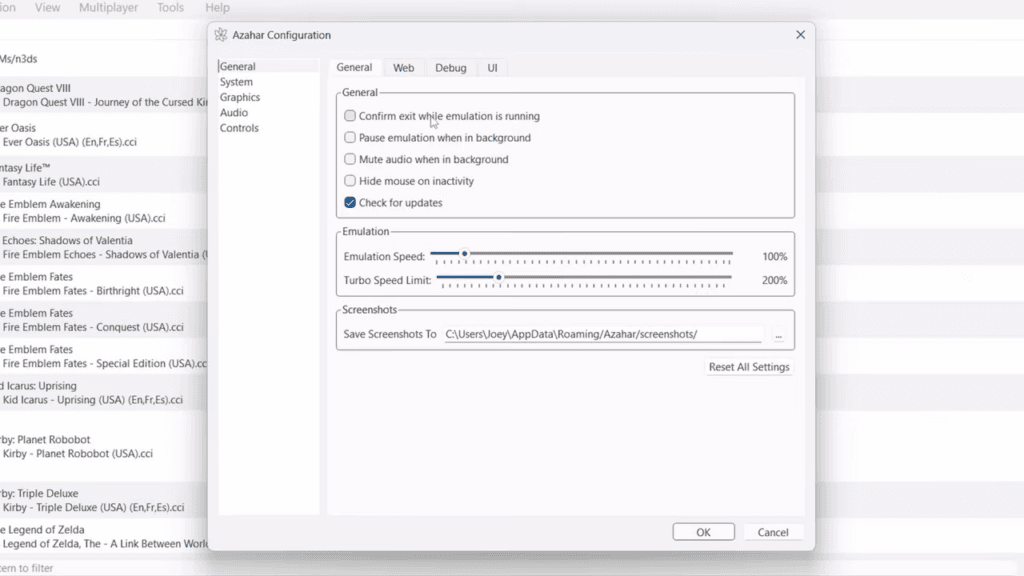This screenshot has width=1024, height=576.
Task: Click the Emulation Speed slider handle
Action: click(x=464, y=253)
